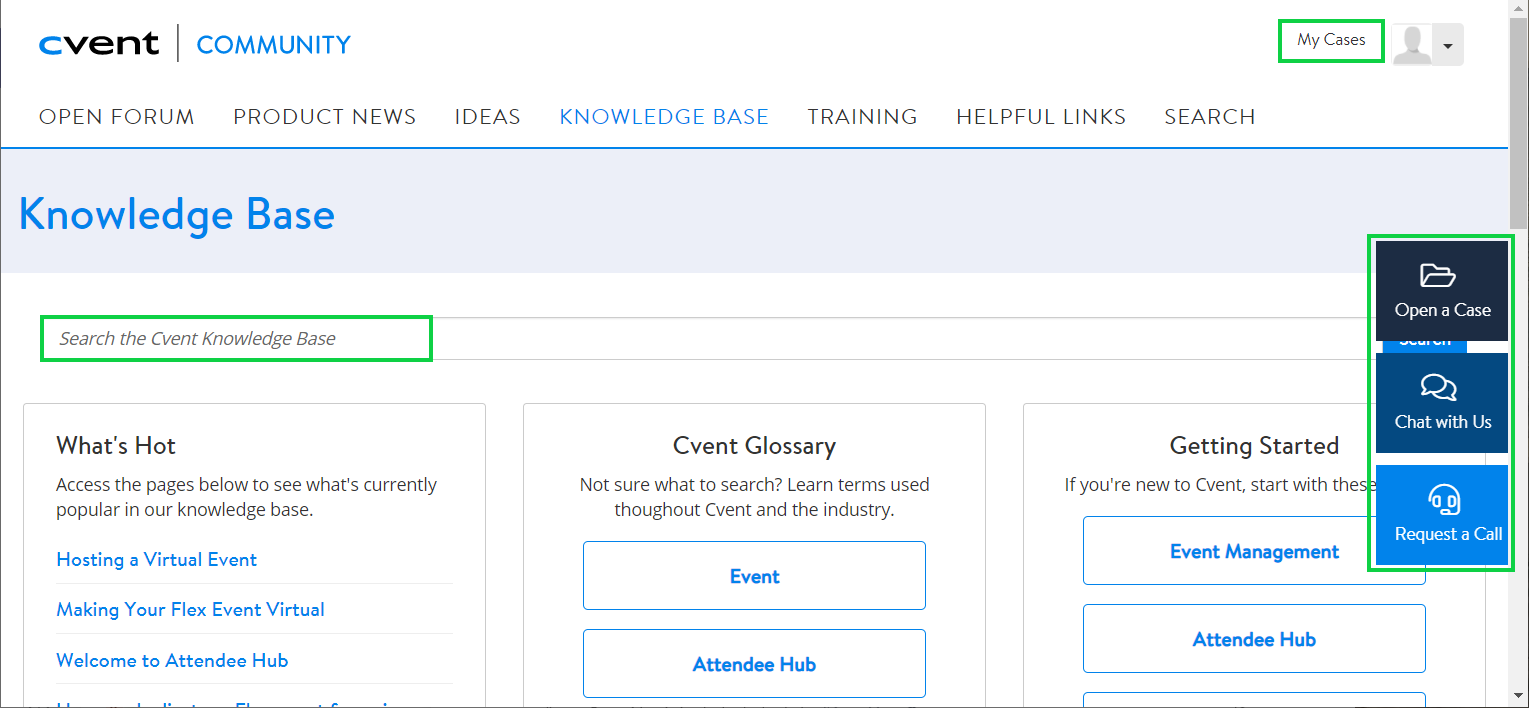Go to the Search menu item
Image resolution: width=1529 pixels, height=708 pixels.
pyautogui.click(x=1210, y=117)
